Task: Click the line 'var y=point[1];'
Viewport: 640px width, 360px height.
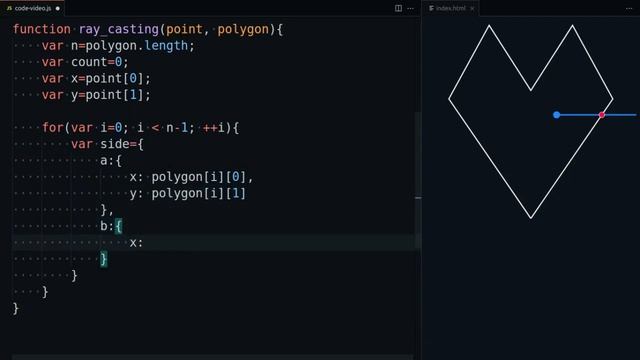Action: point(96,95)
